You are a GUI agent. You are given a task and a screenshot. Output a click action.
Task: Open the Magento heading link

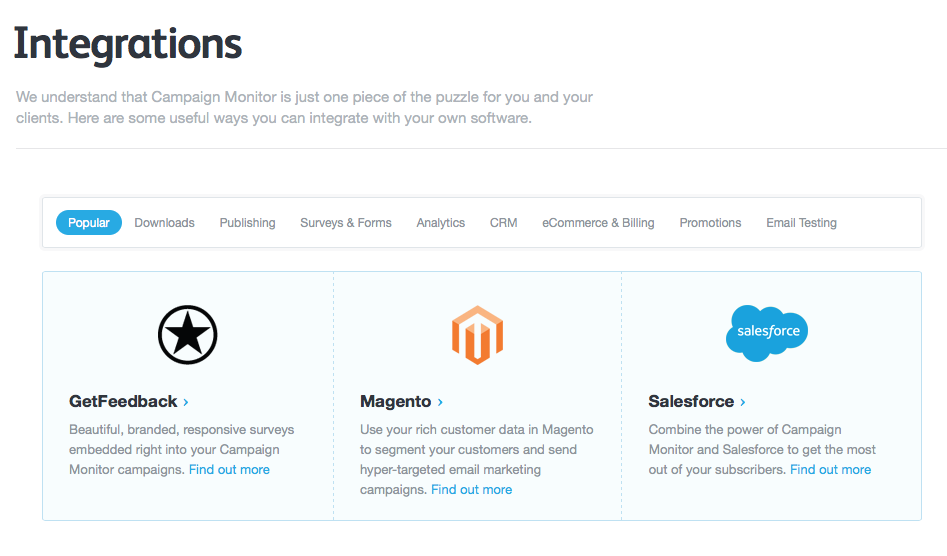pos(396,401)
